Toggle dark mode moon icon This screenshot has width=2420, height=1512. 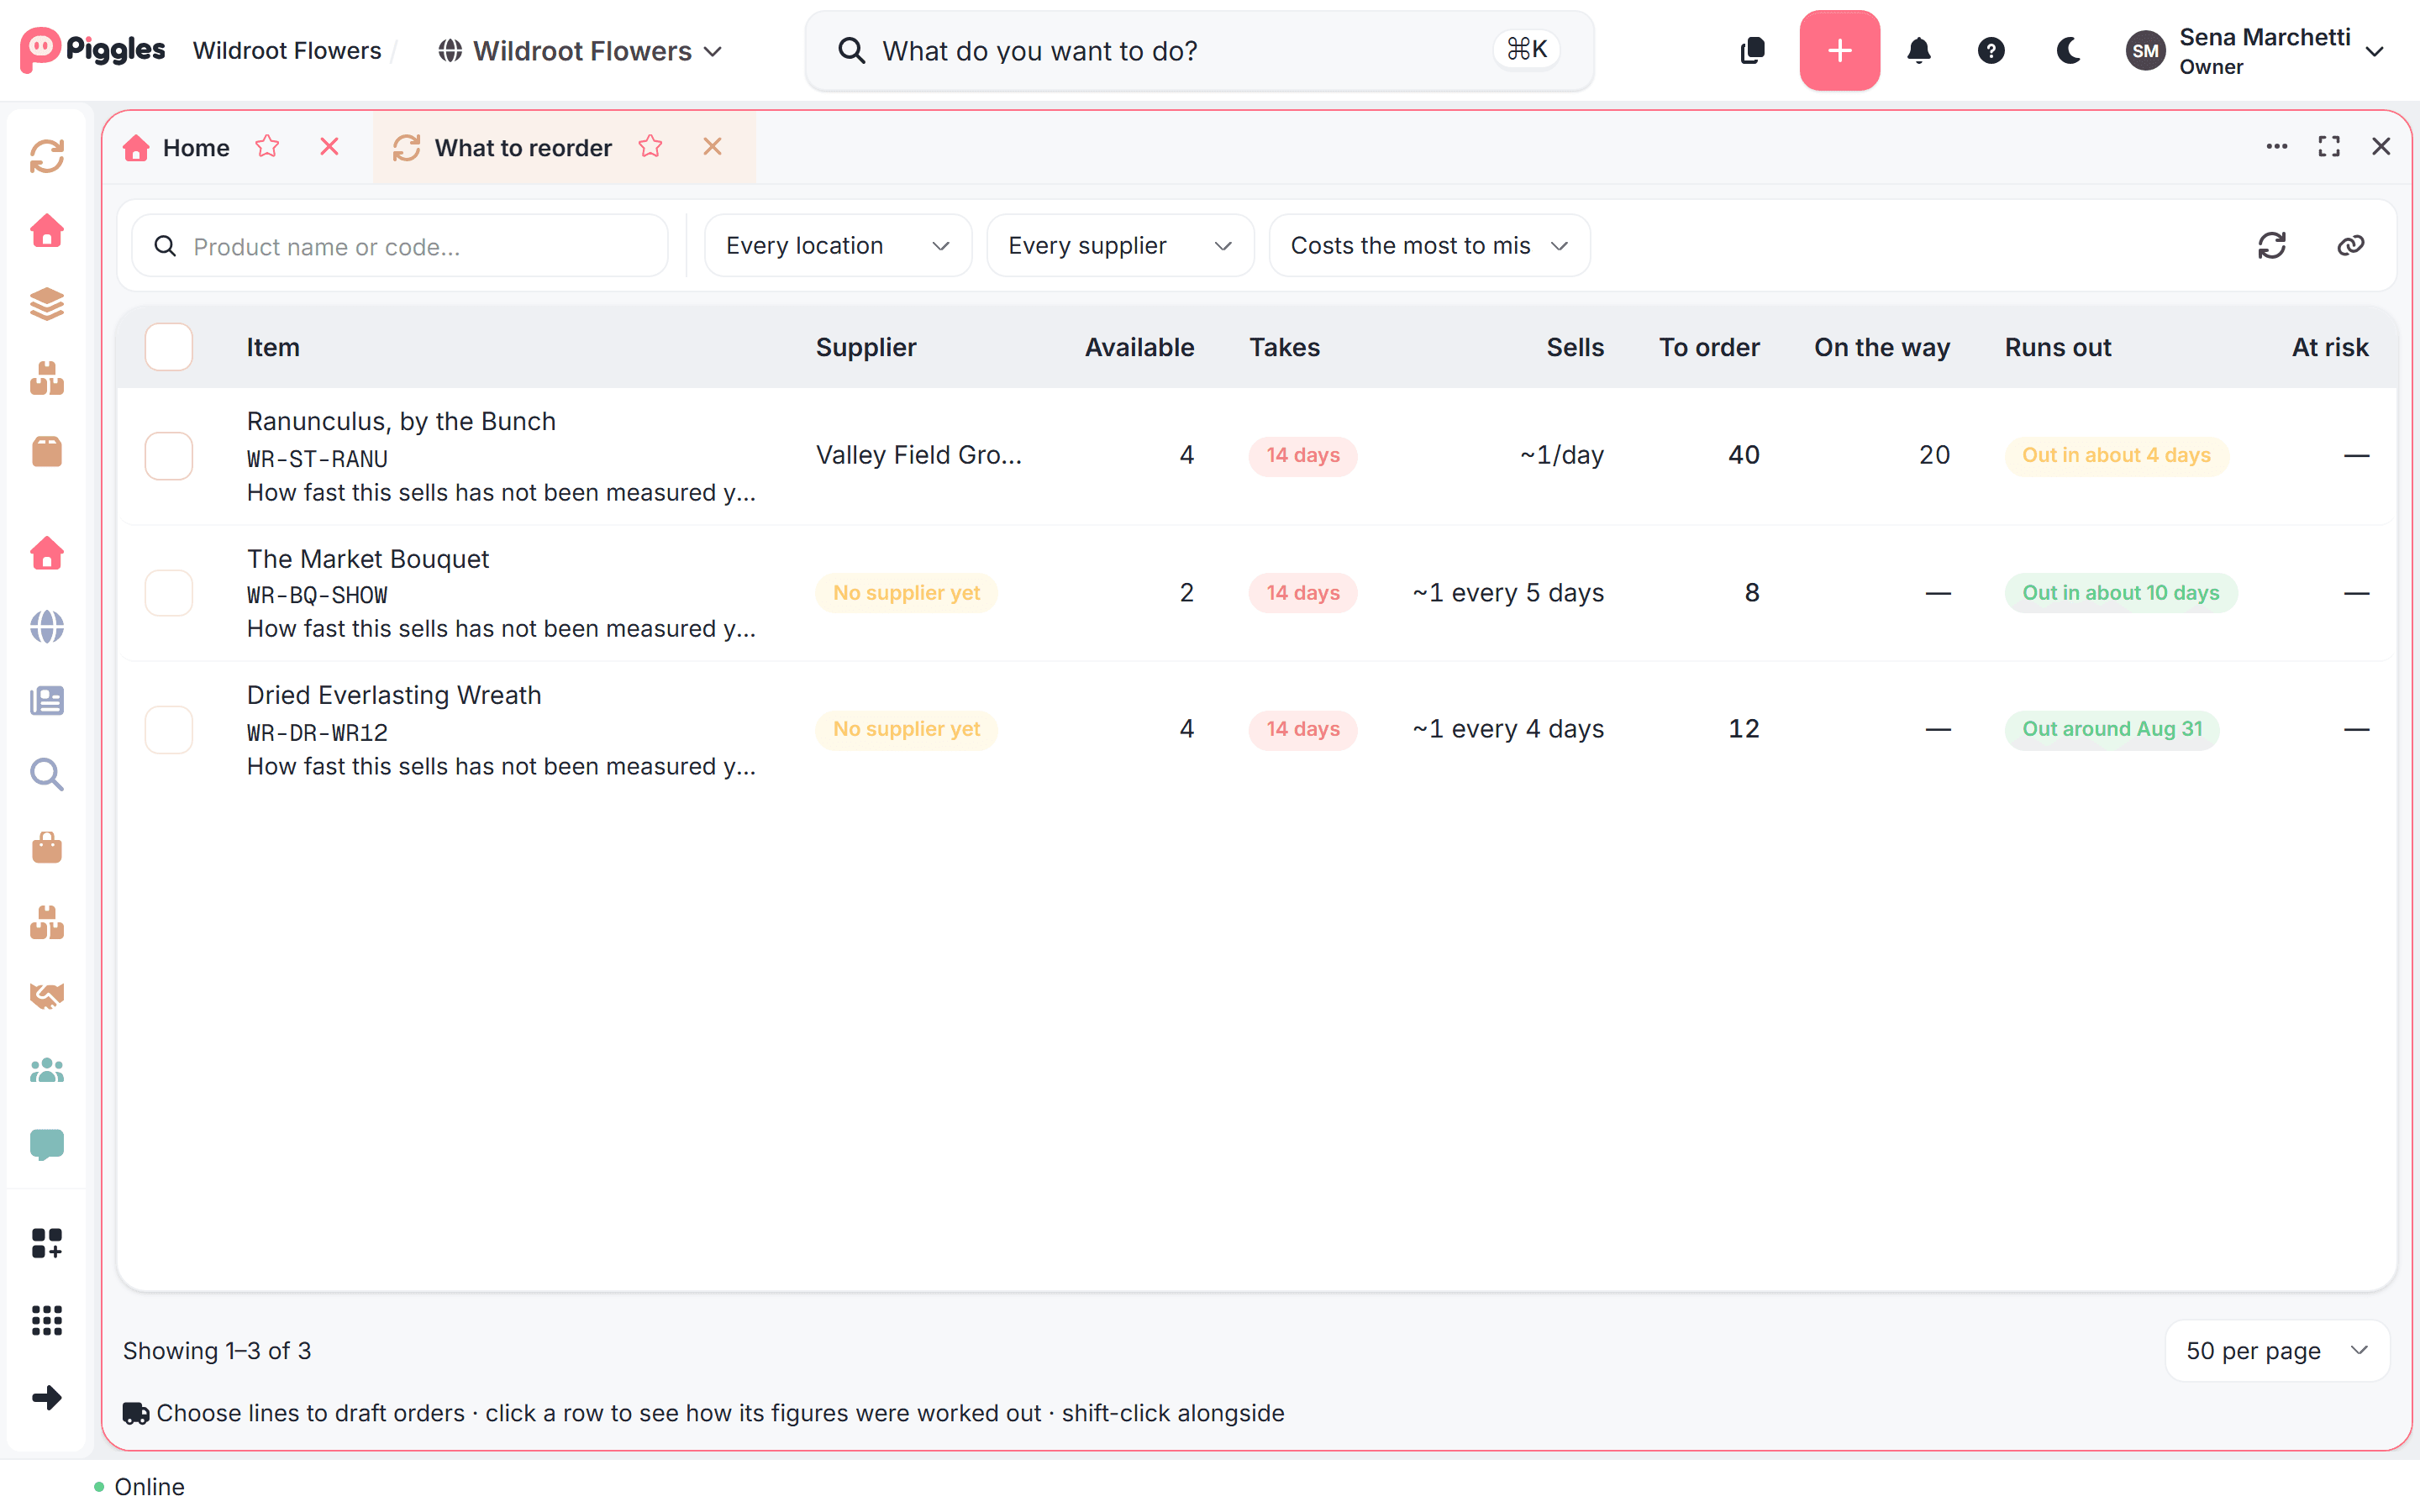tap(2068, 50)
